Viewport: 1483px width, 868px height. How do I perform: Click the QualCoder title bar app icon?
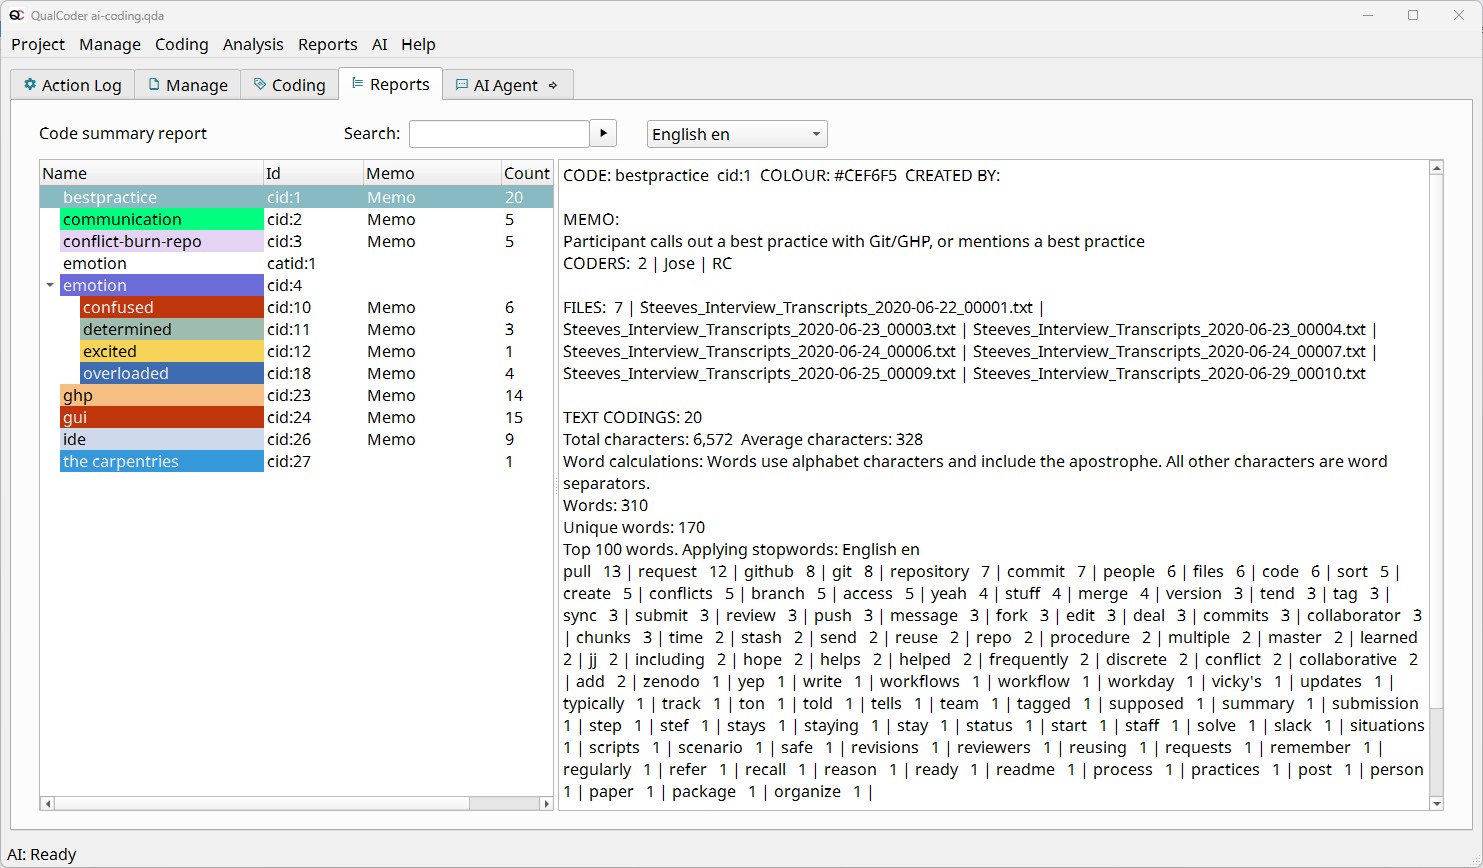pyautogui.click(x=16, y=15)
